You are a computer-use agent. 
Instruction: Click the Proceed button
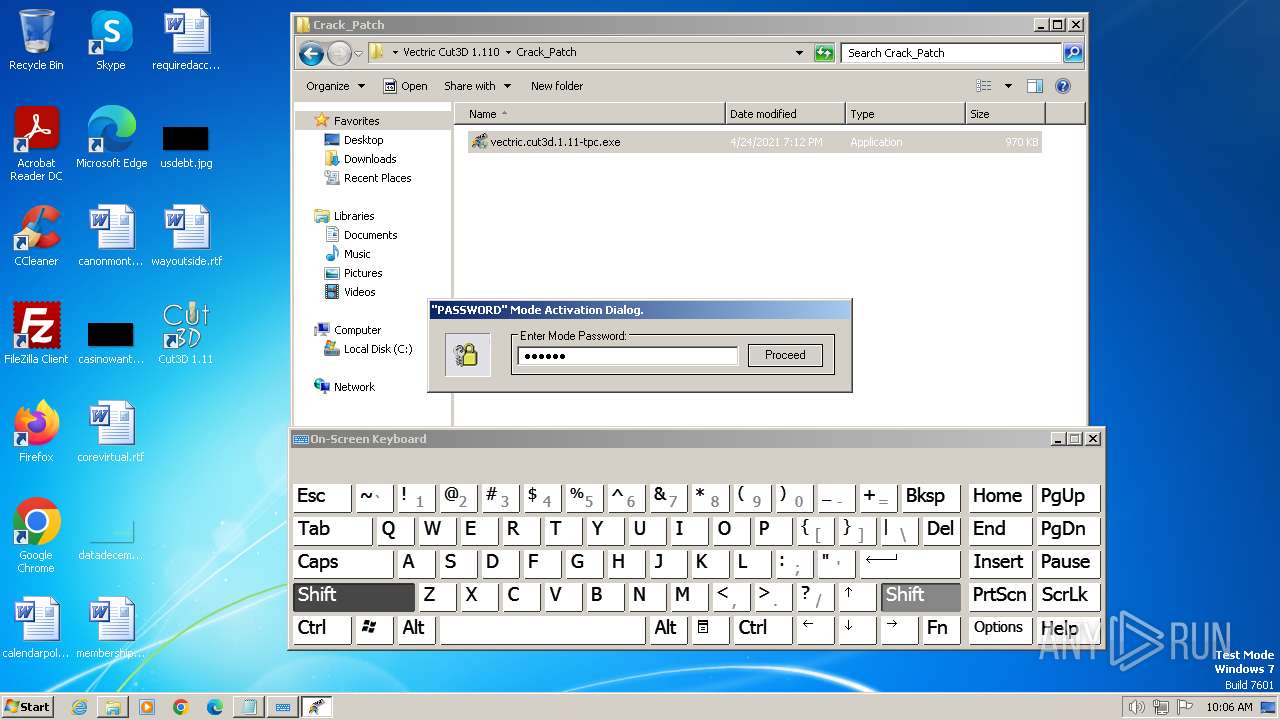click(x=785, y=355)
